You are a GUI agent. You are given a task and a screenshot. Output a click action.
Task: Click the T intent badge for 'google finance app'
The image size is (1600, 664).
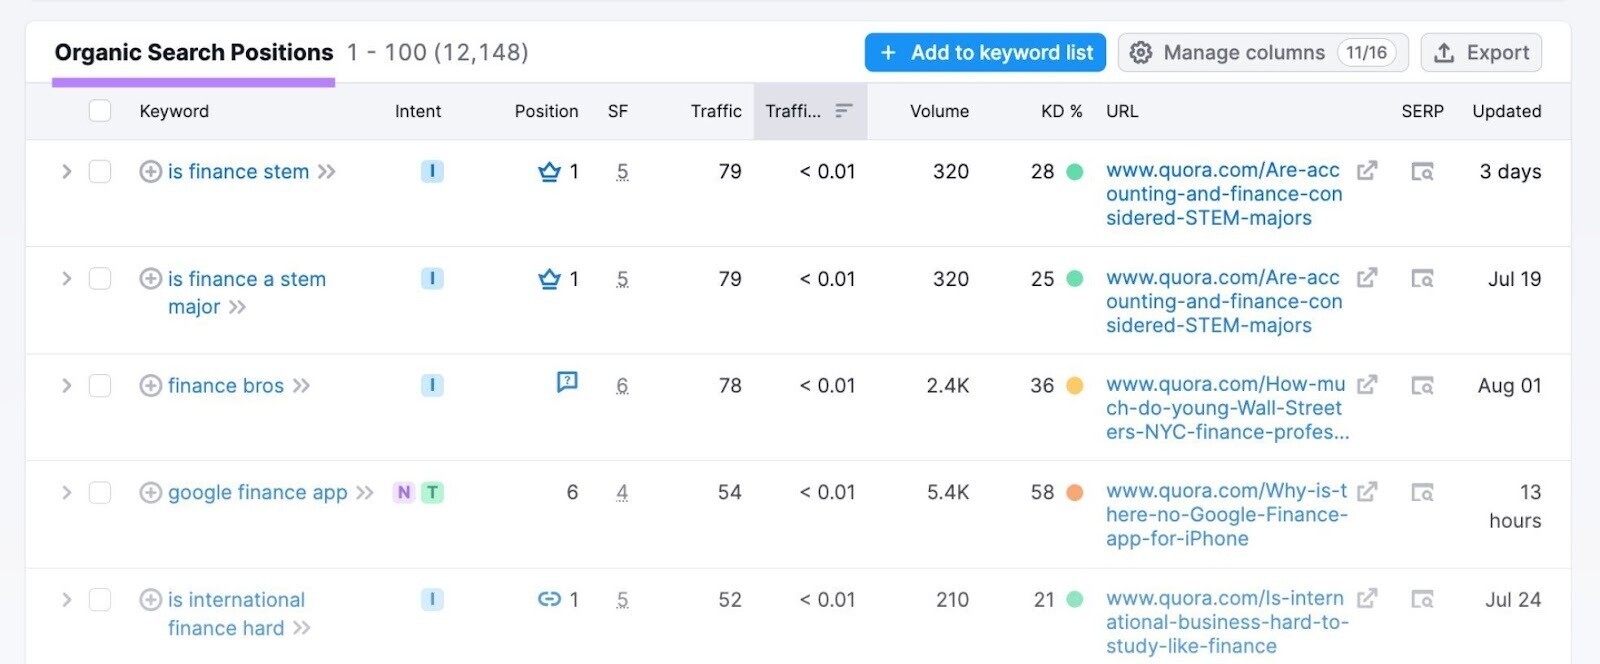click(x=432, y=493)
